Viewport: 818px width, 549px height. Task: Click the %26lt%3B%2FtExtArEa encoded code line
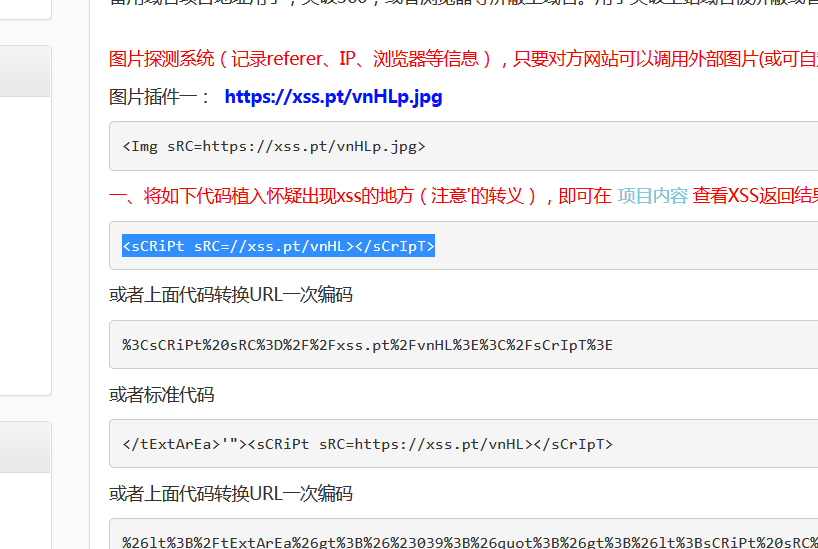click(x=470, y=542)
